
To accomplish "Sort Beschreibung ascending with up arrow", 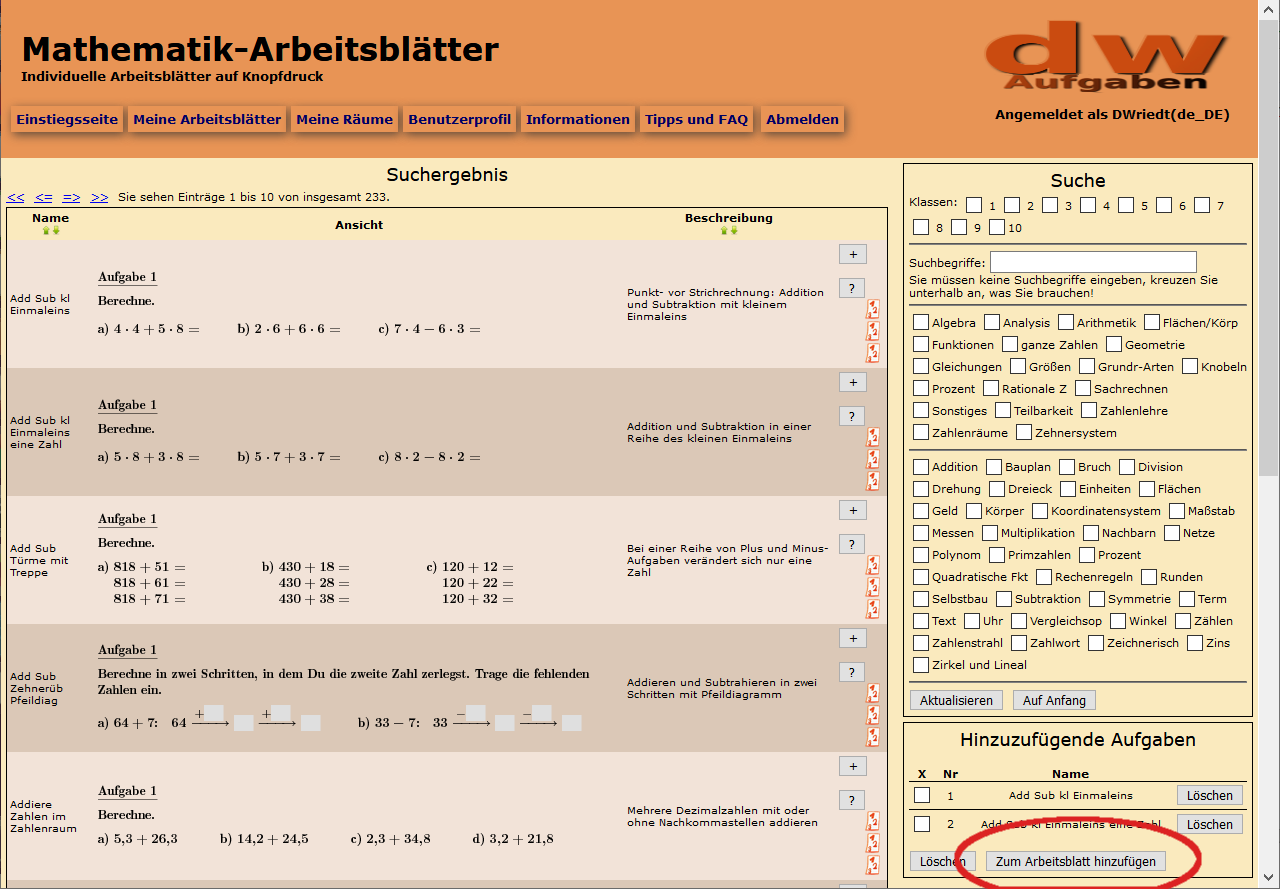I will click(724, 230).
